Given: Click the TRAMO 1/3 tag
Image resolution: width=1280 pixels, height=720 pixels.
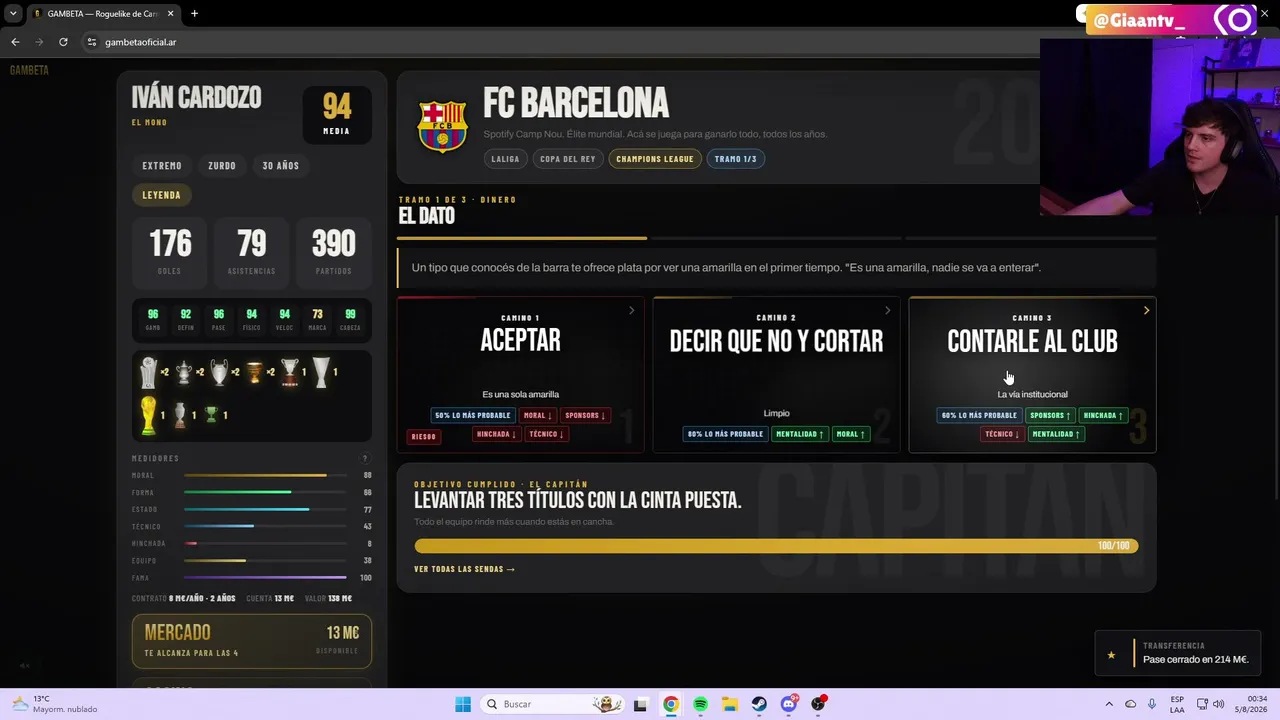Looking at the screenshot, I should [736, 159].
